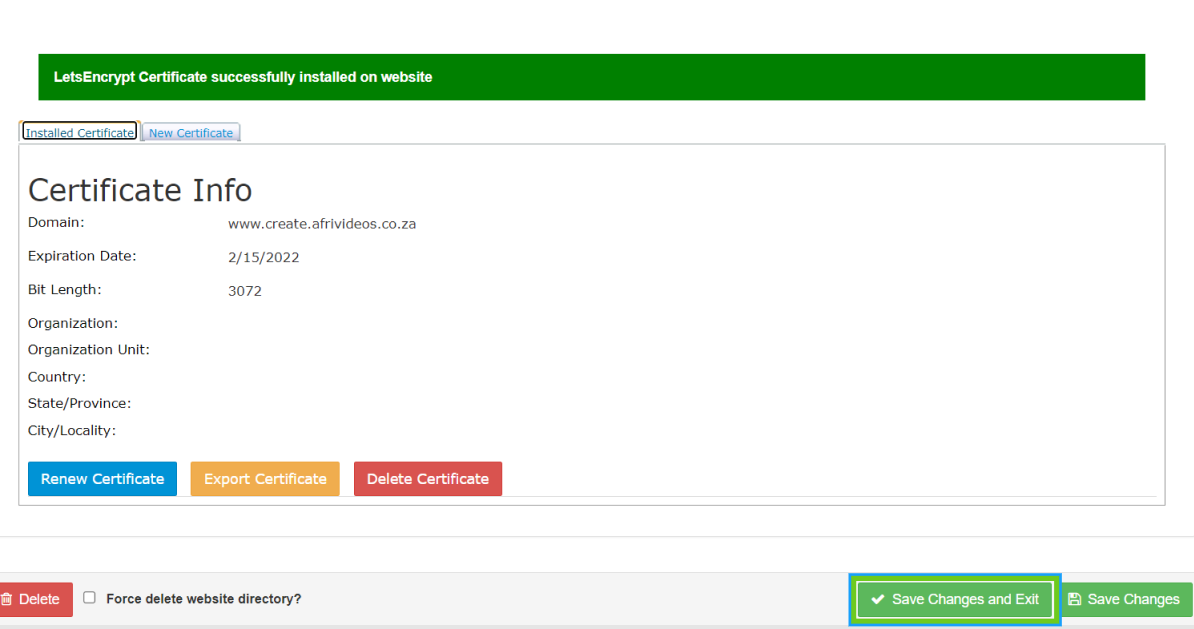
Task: Click the expiration date 2/15/2022
Action: (264, 258)
